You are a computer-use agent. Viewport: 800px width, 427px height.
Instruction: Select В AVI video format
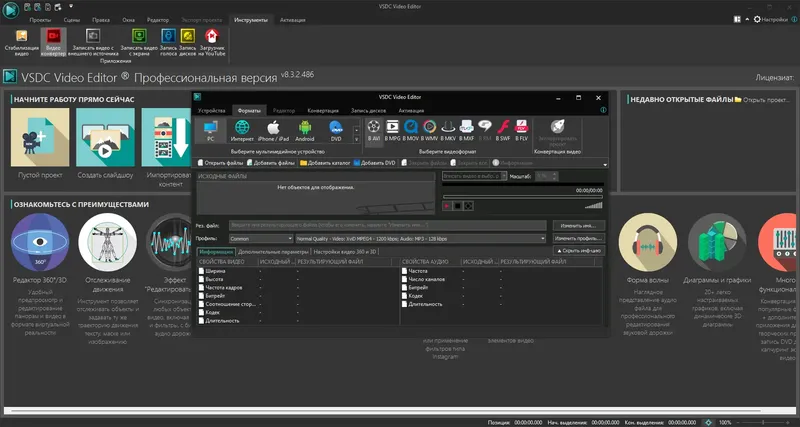374,131
